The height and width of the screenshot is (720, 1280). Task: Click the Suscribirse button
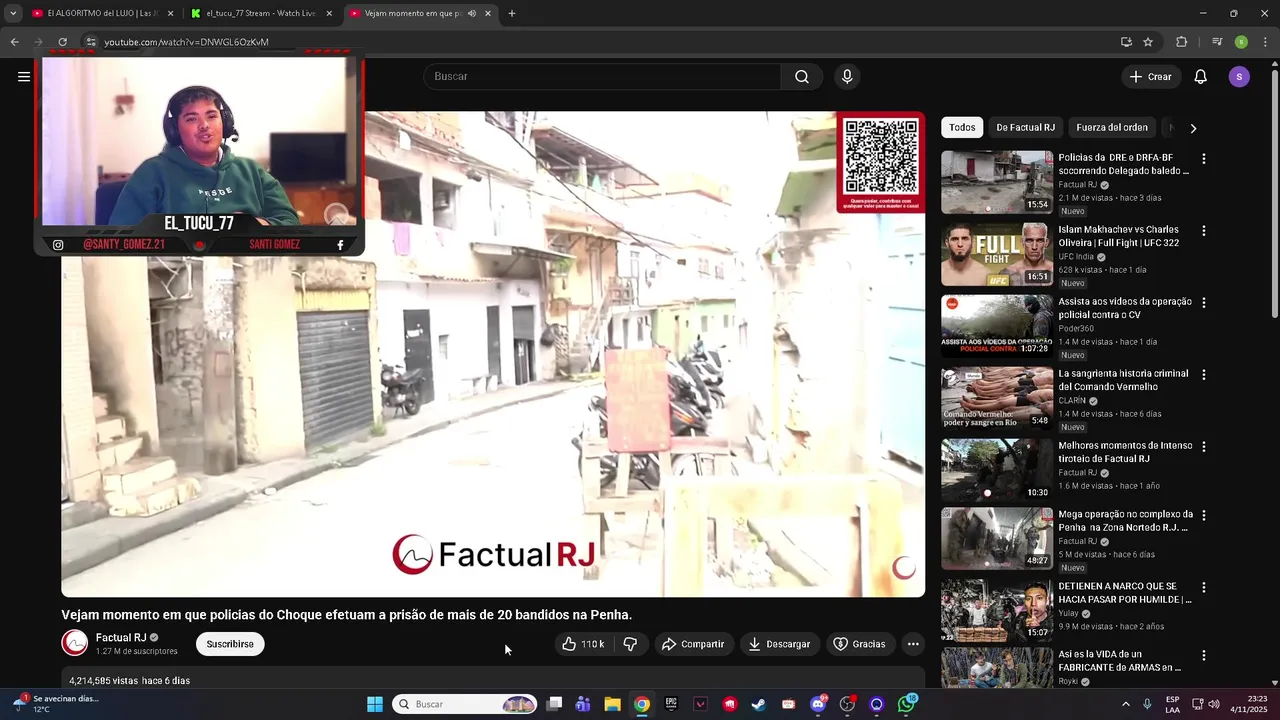[230, 644]
